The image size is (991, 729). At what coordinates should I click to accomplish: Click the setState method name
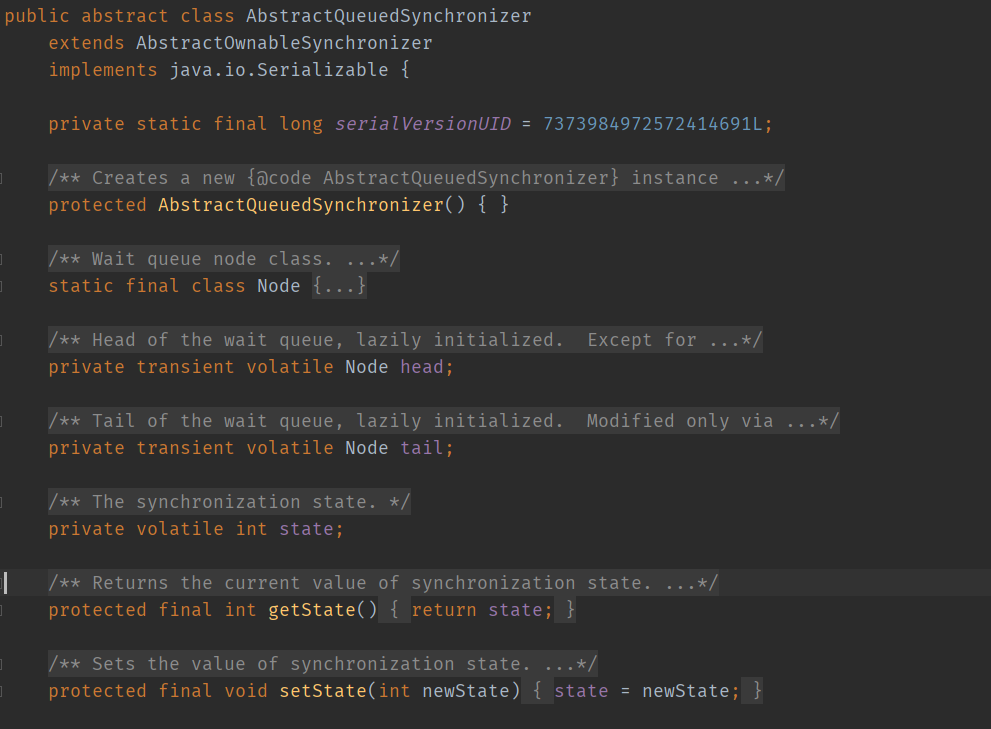coord(323,690)
